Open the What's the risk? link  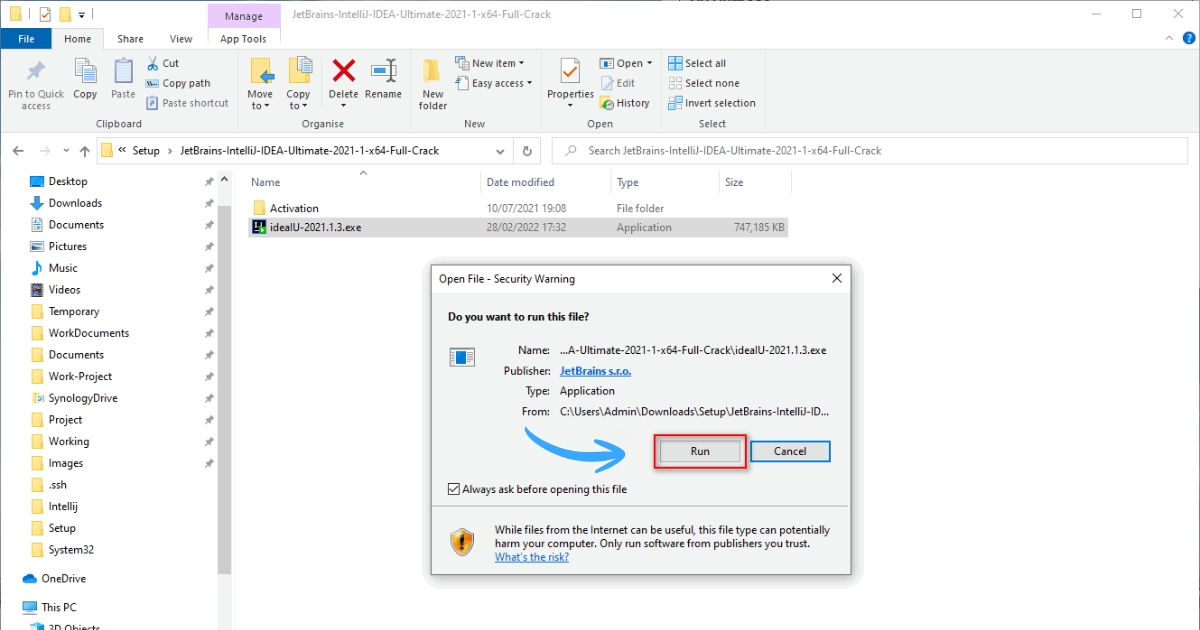[532, 557]
